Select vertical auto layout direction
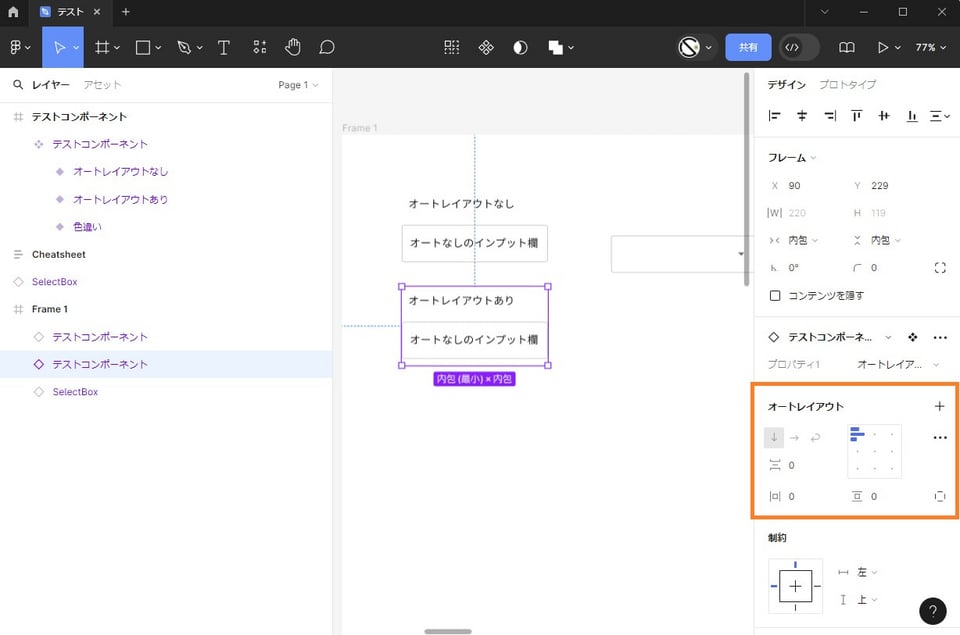 (774, 437)
